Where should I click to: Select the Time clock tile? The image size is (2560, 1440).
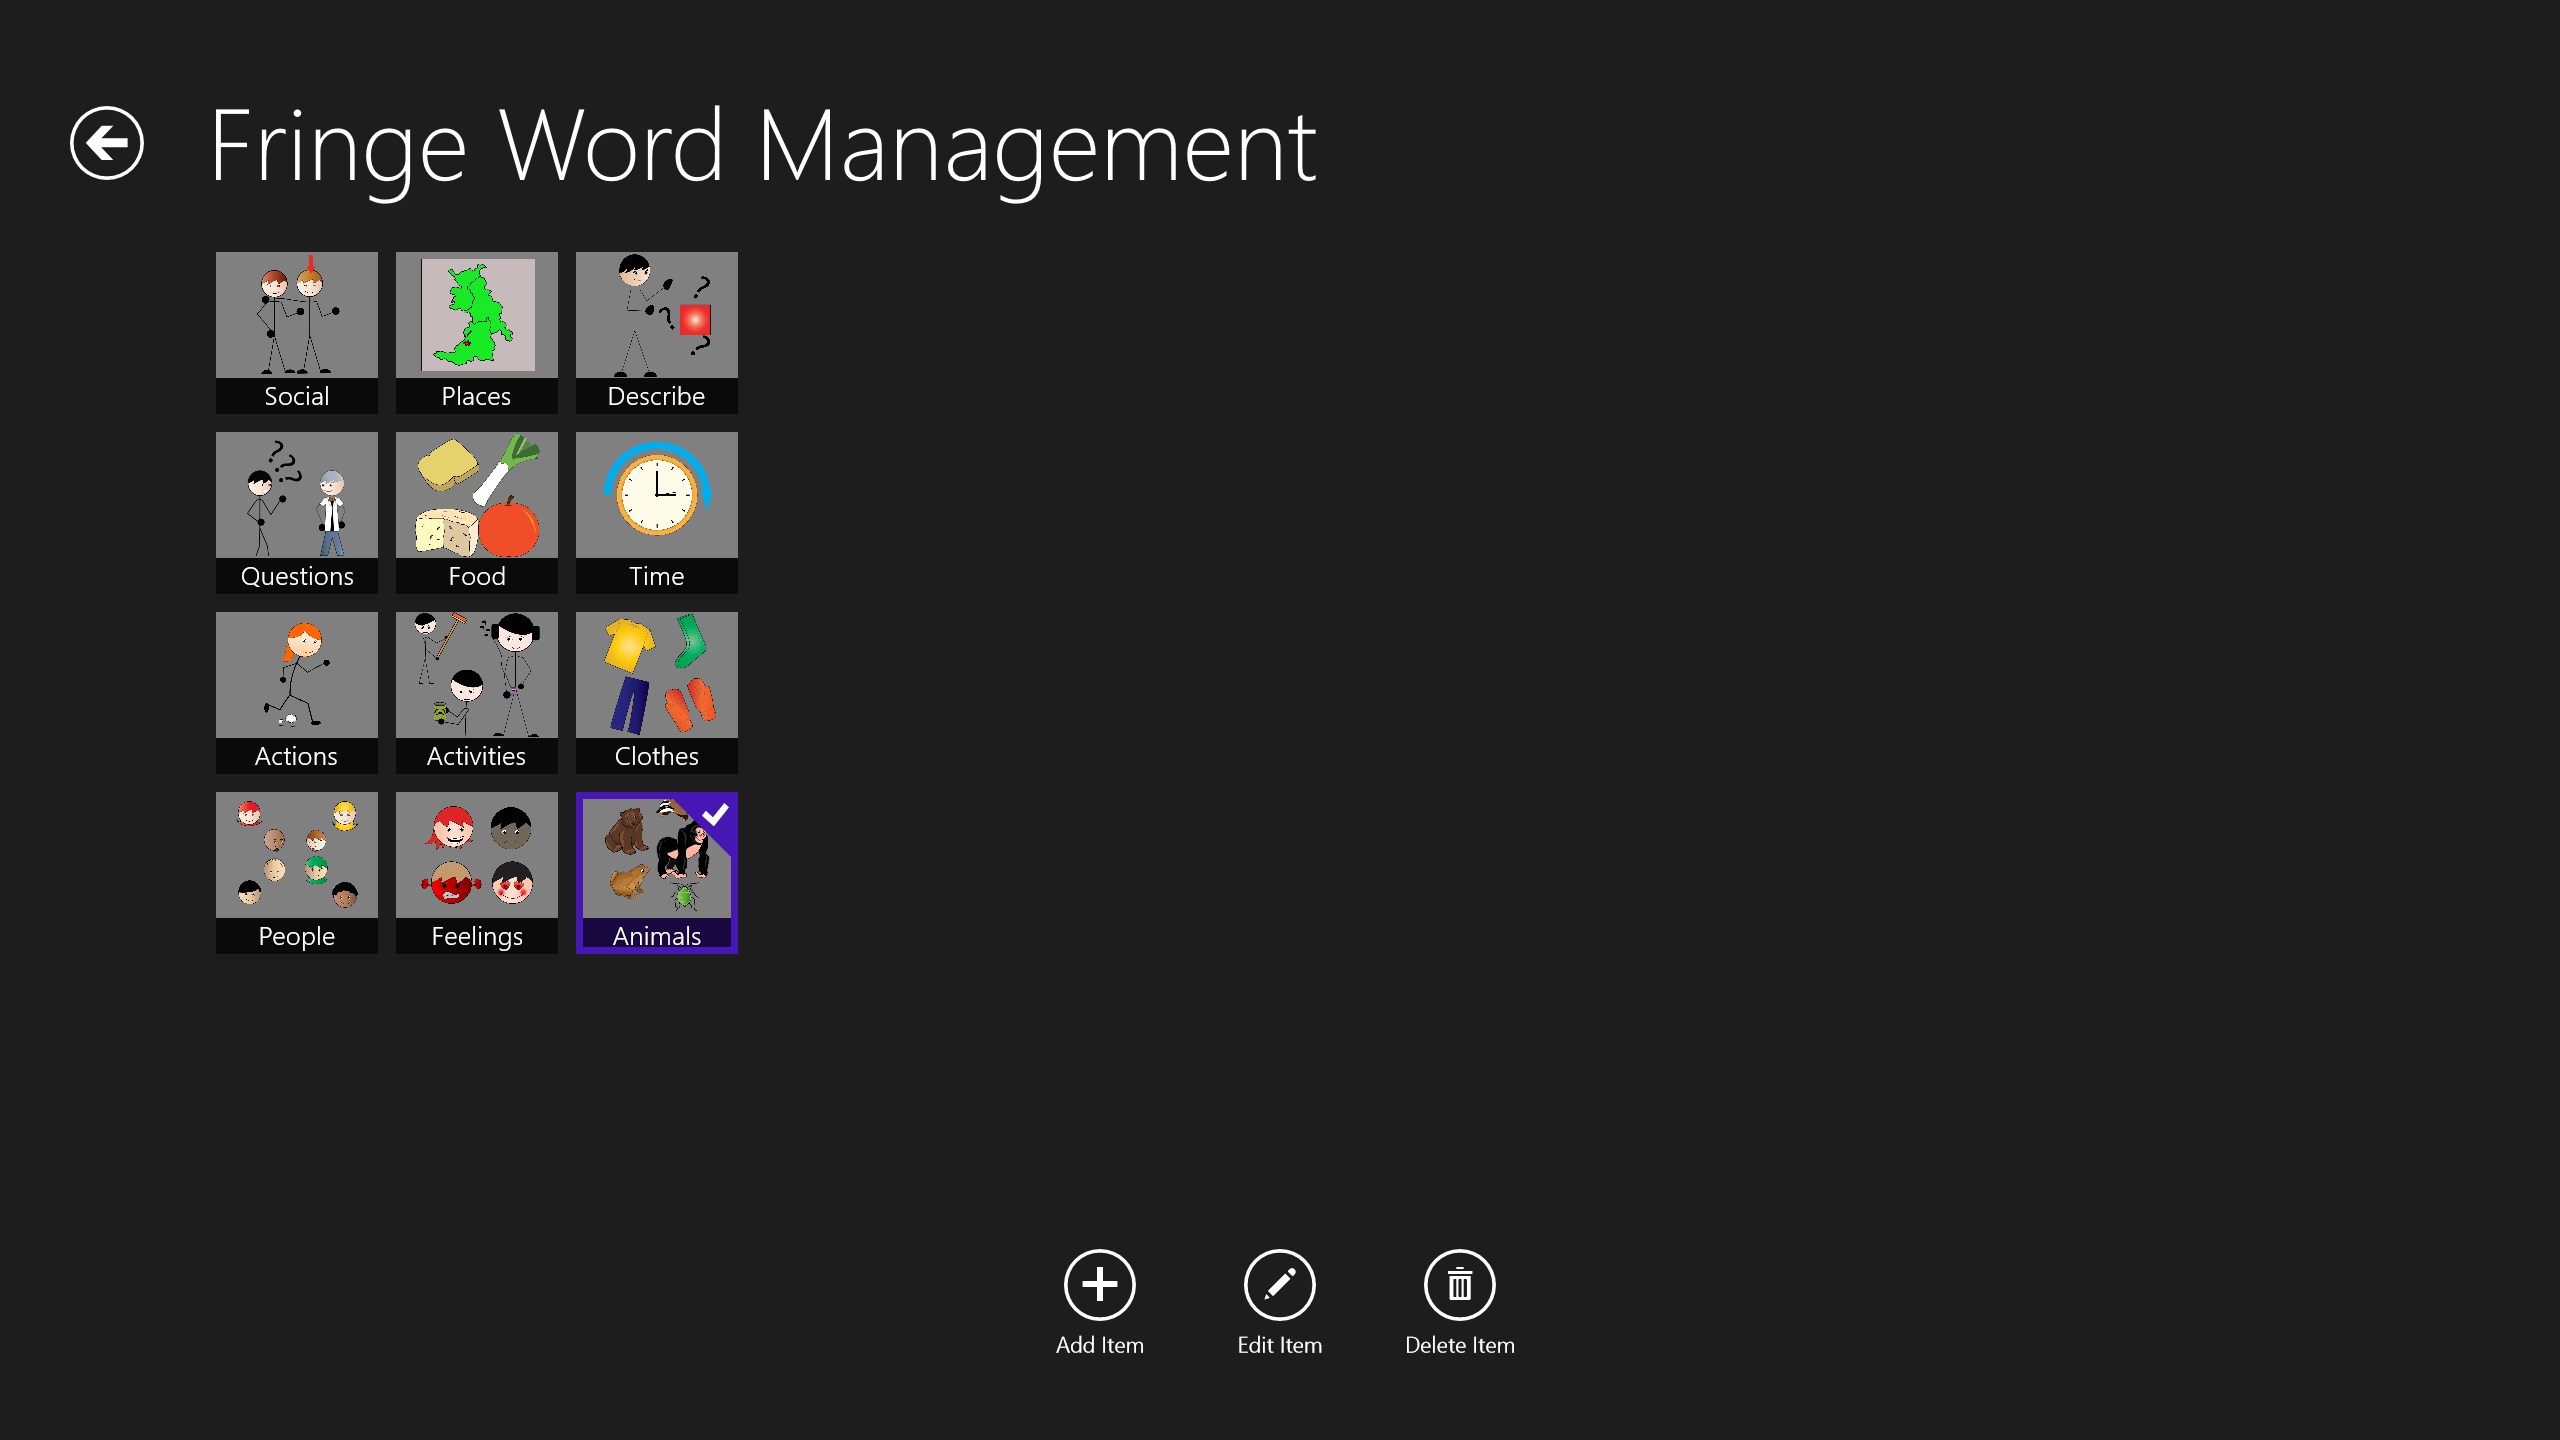click(x=657, y=512)
